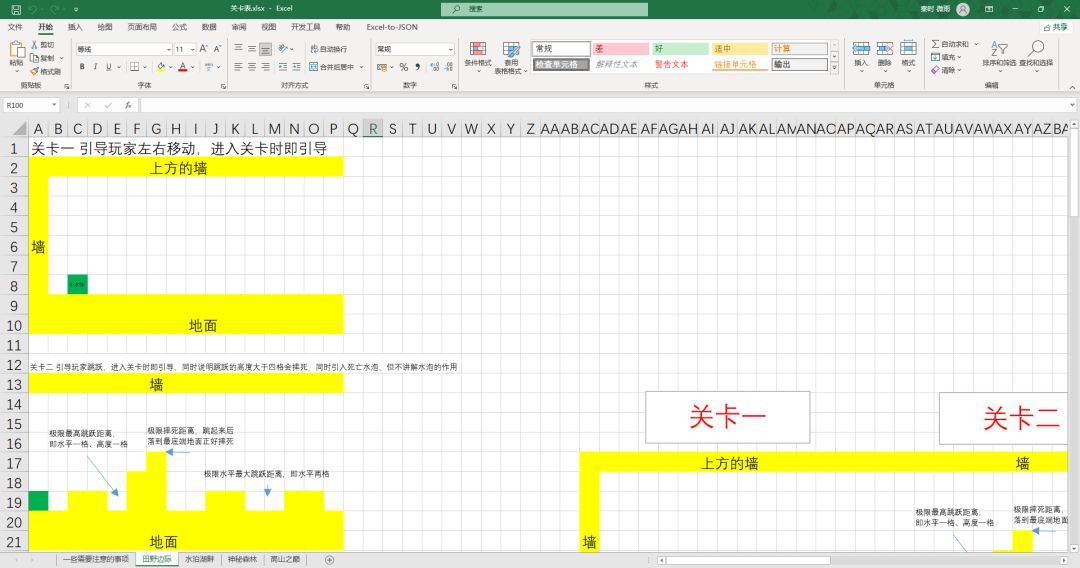Switch to the 数据 ribbon tab
This screenshot has height=568, width=1080.
click(x=209, y=27)
